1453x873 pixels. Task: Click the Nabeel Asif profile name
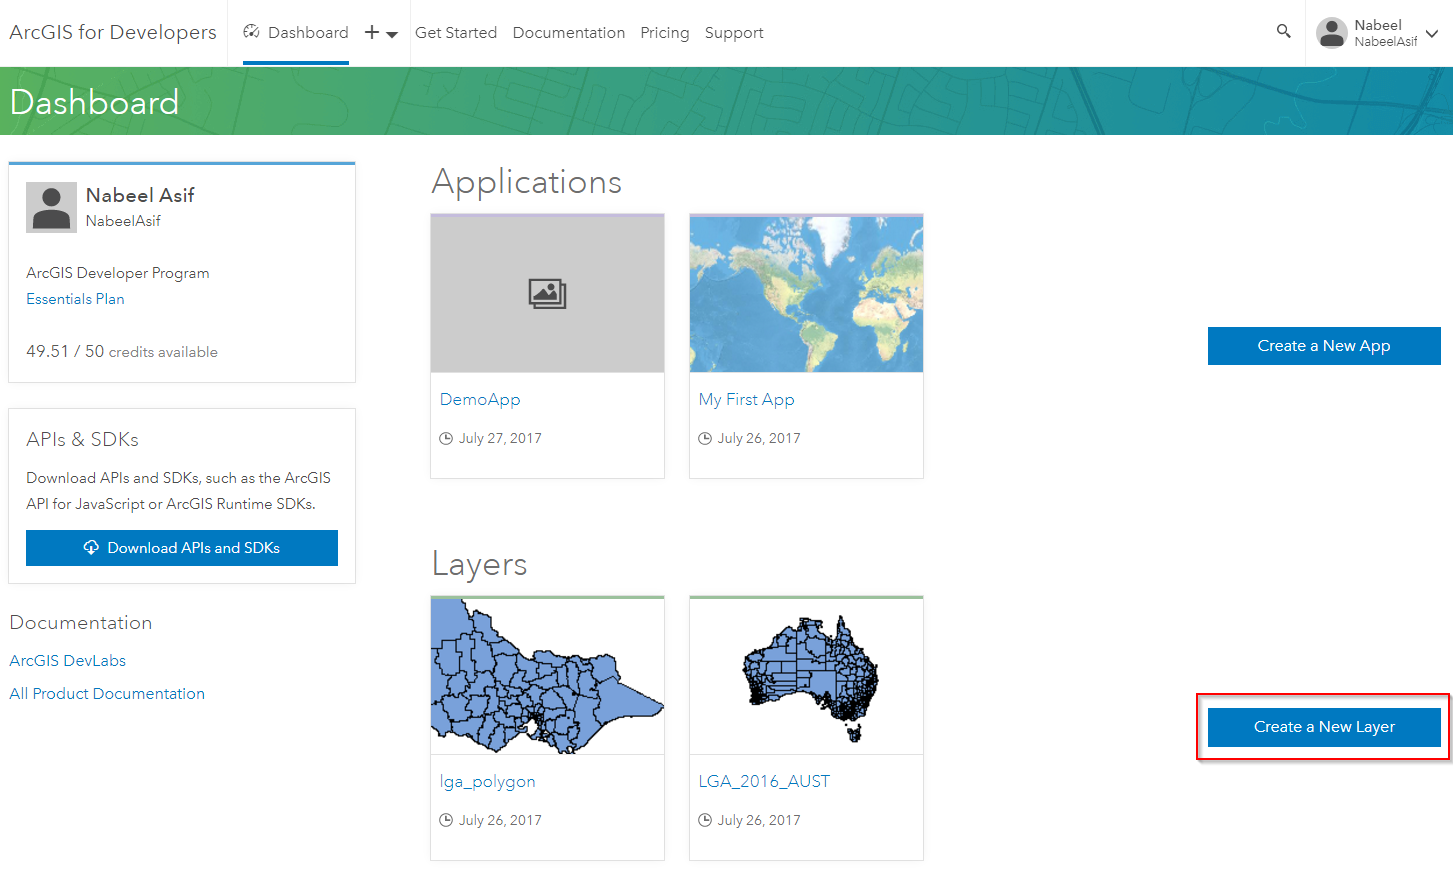click(x=140, y=195)
